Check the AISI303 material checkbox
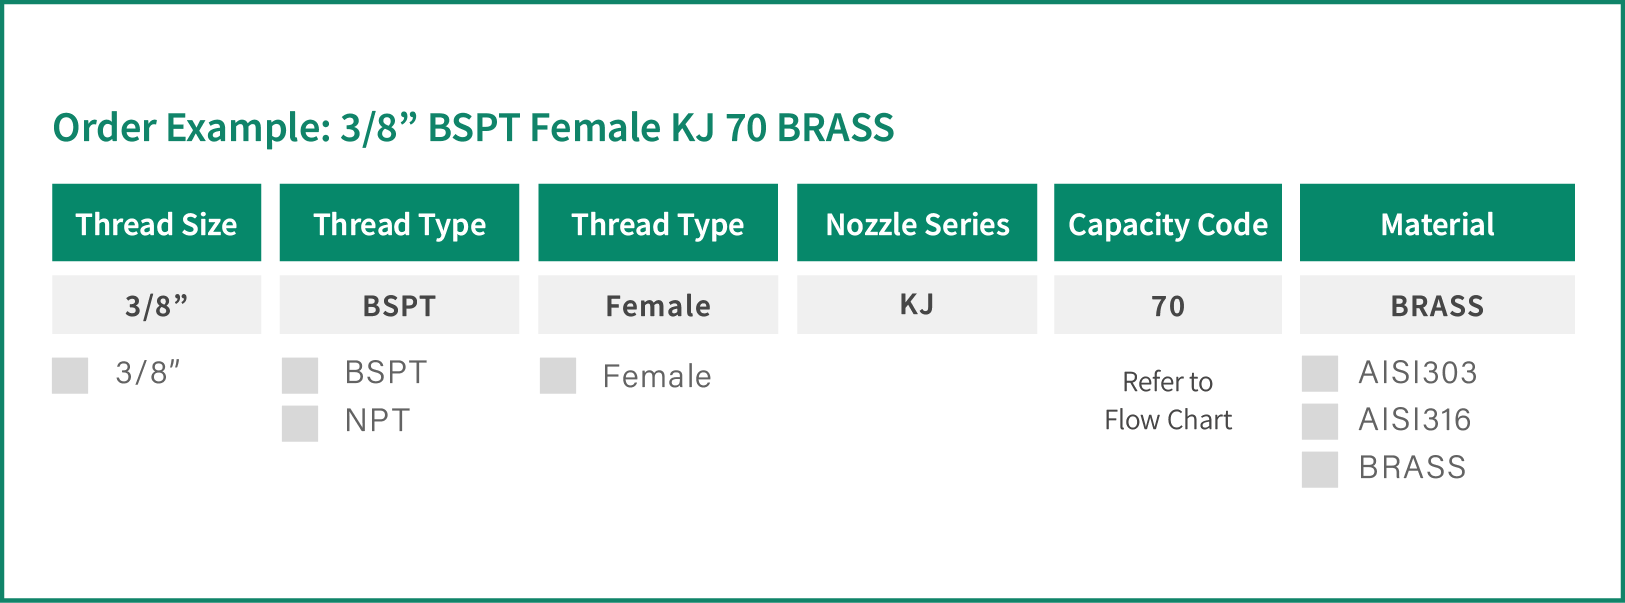Screen dimensions: 1625x603 coord(1320,374)
